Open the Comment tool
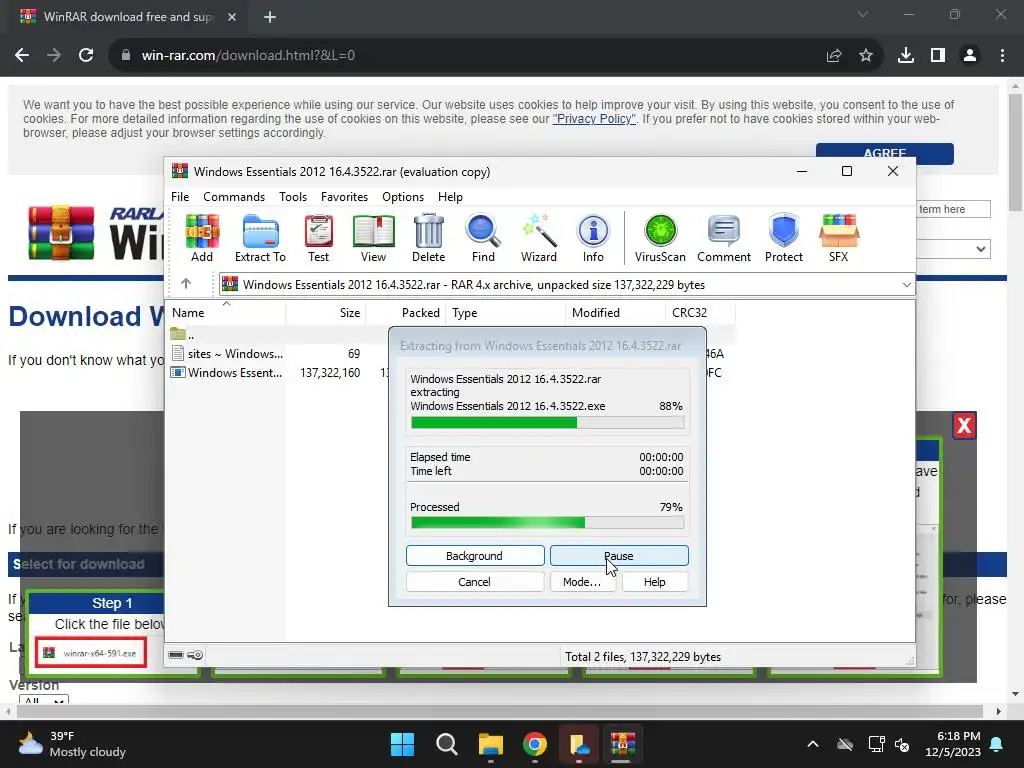Screen dimensions: 1024x768 [724, 238]
